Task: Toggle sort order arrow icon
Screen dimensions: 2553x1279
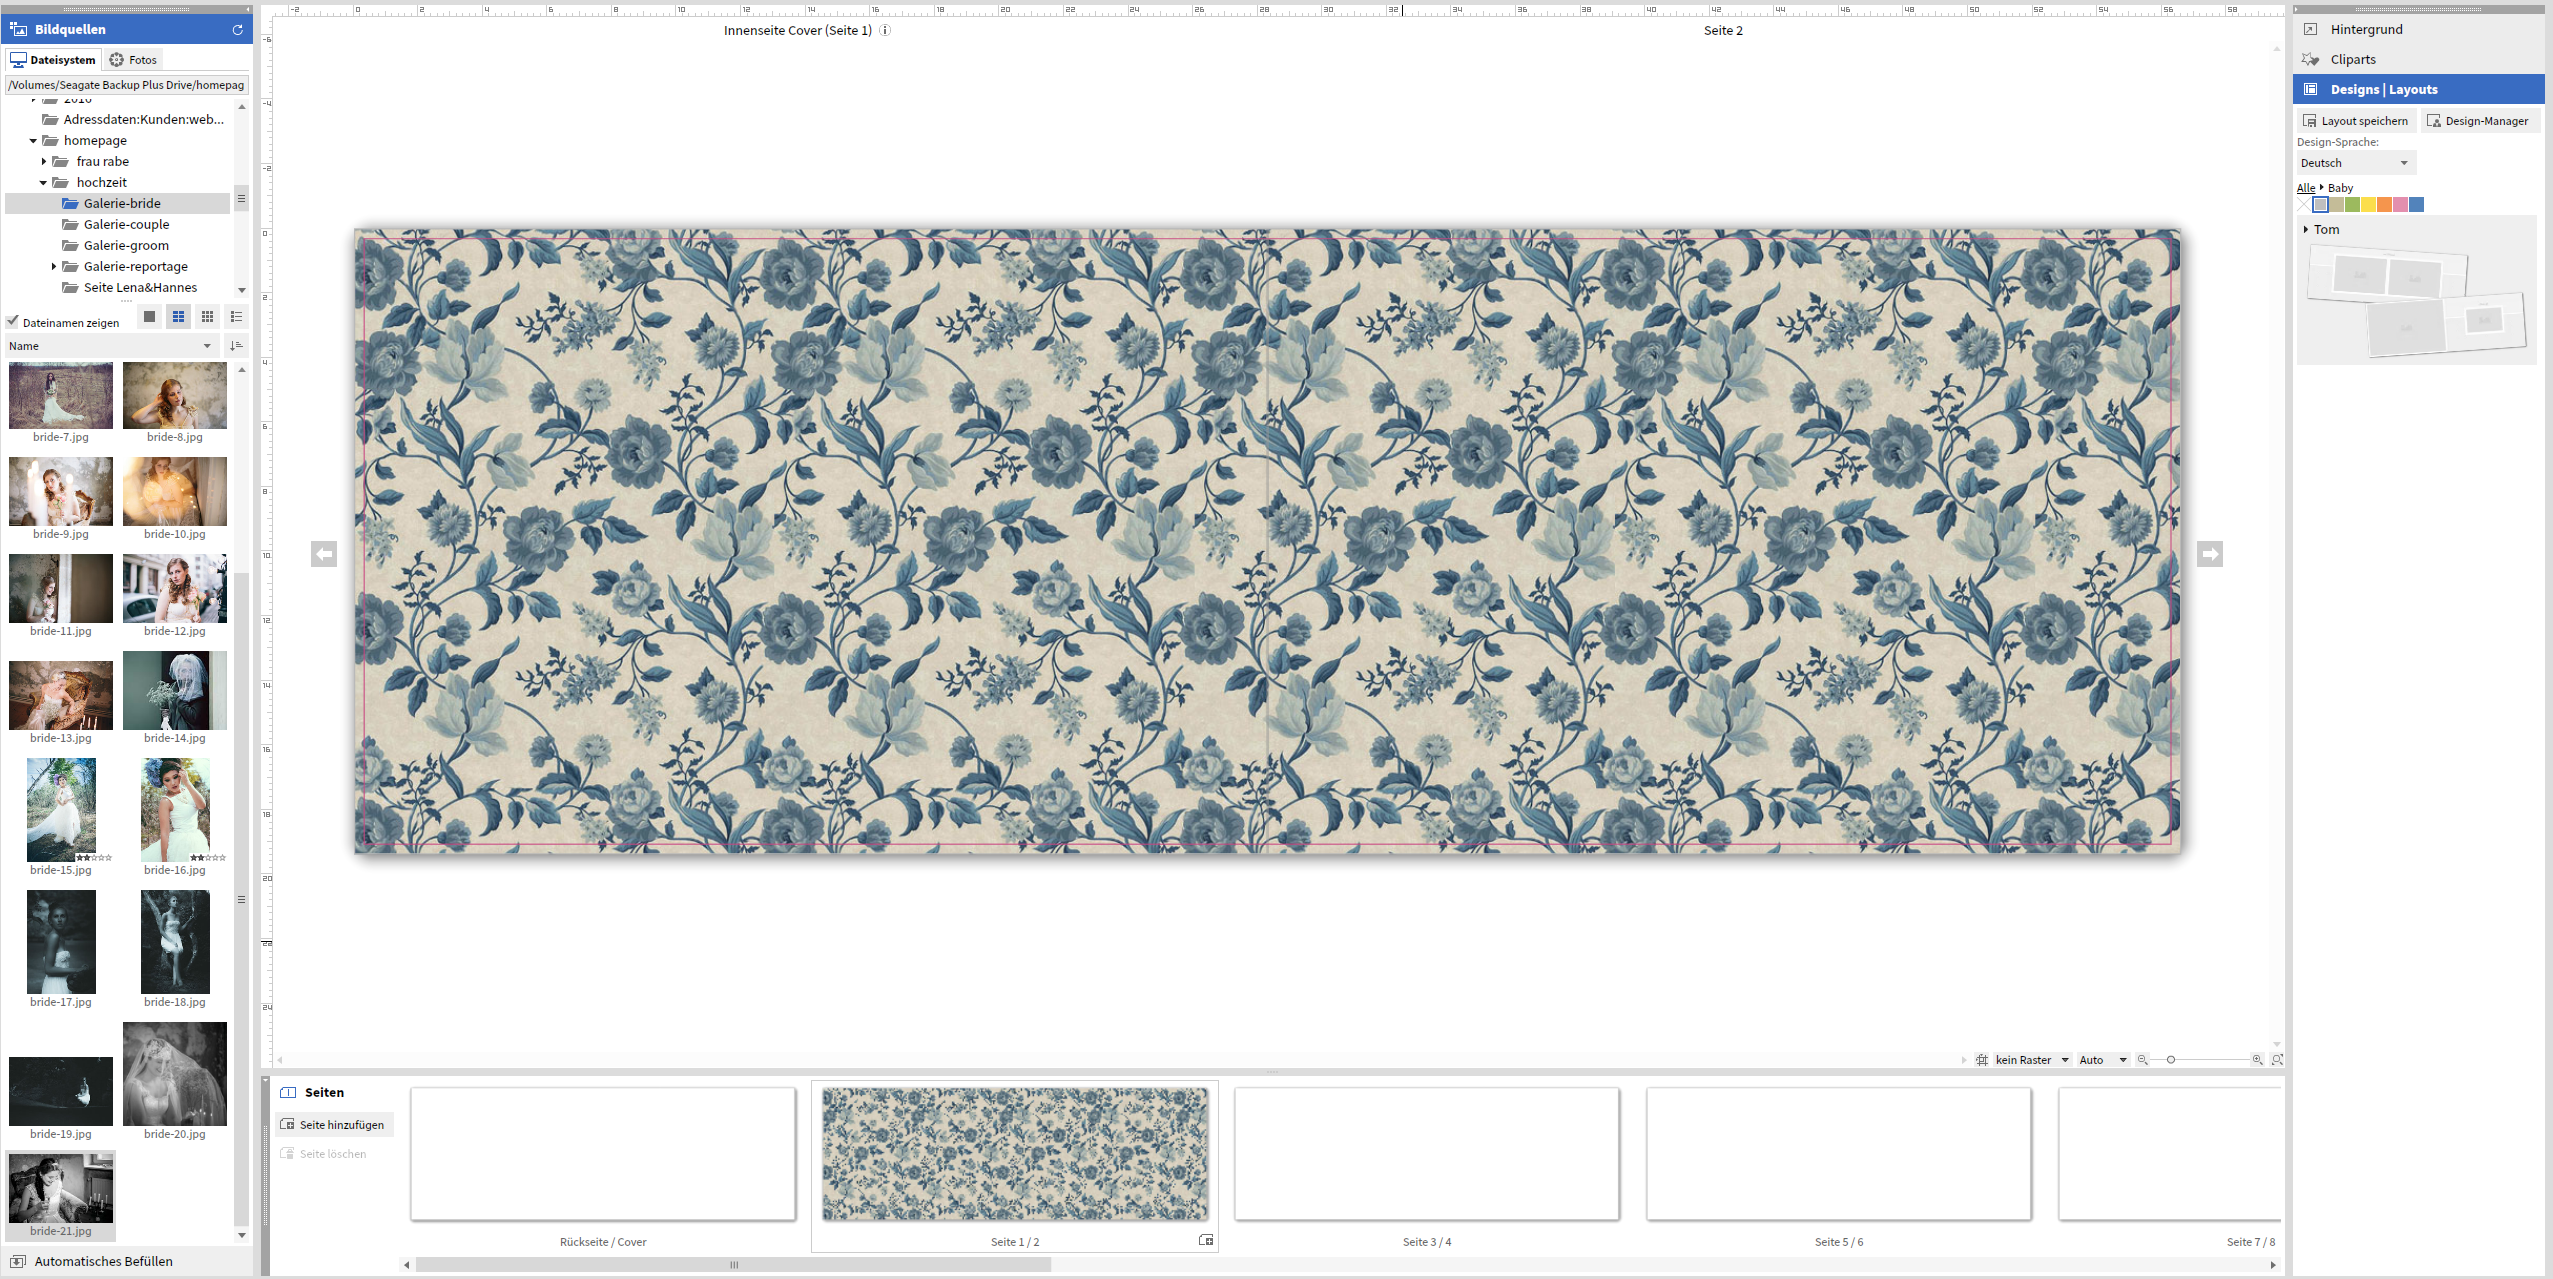Action: coord(236,346)
